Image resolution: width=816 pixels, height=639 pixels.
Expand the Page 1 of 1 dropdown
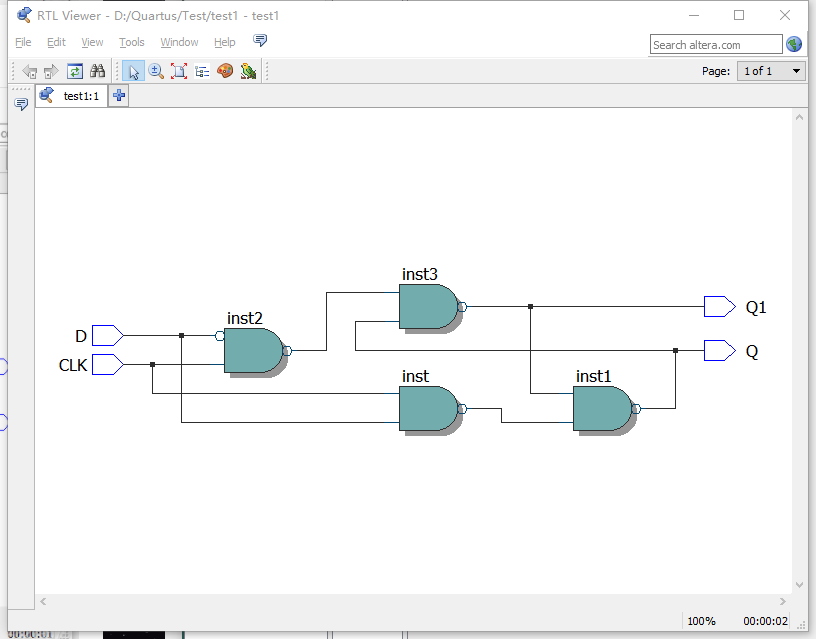pos(771,71)
